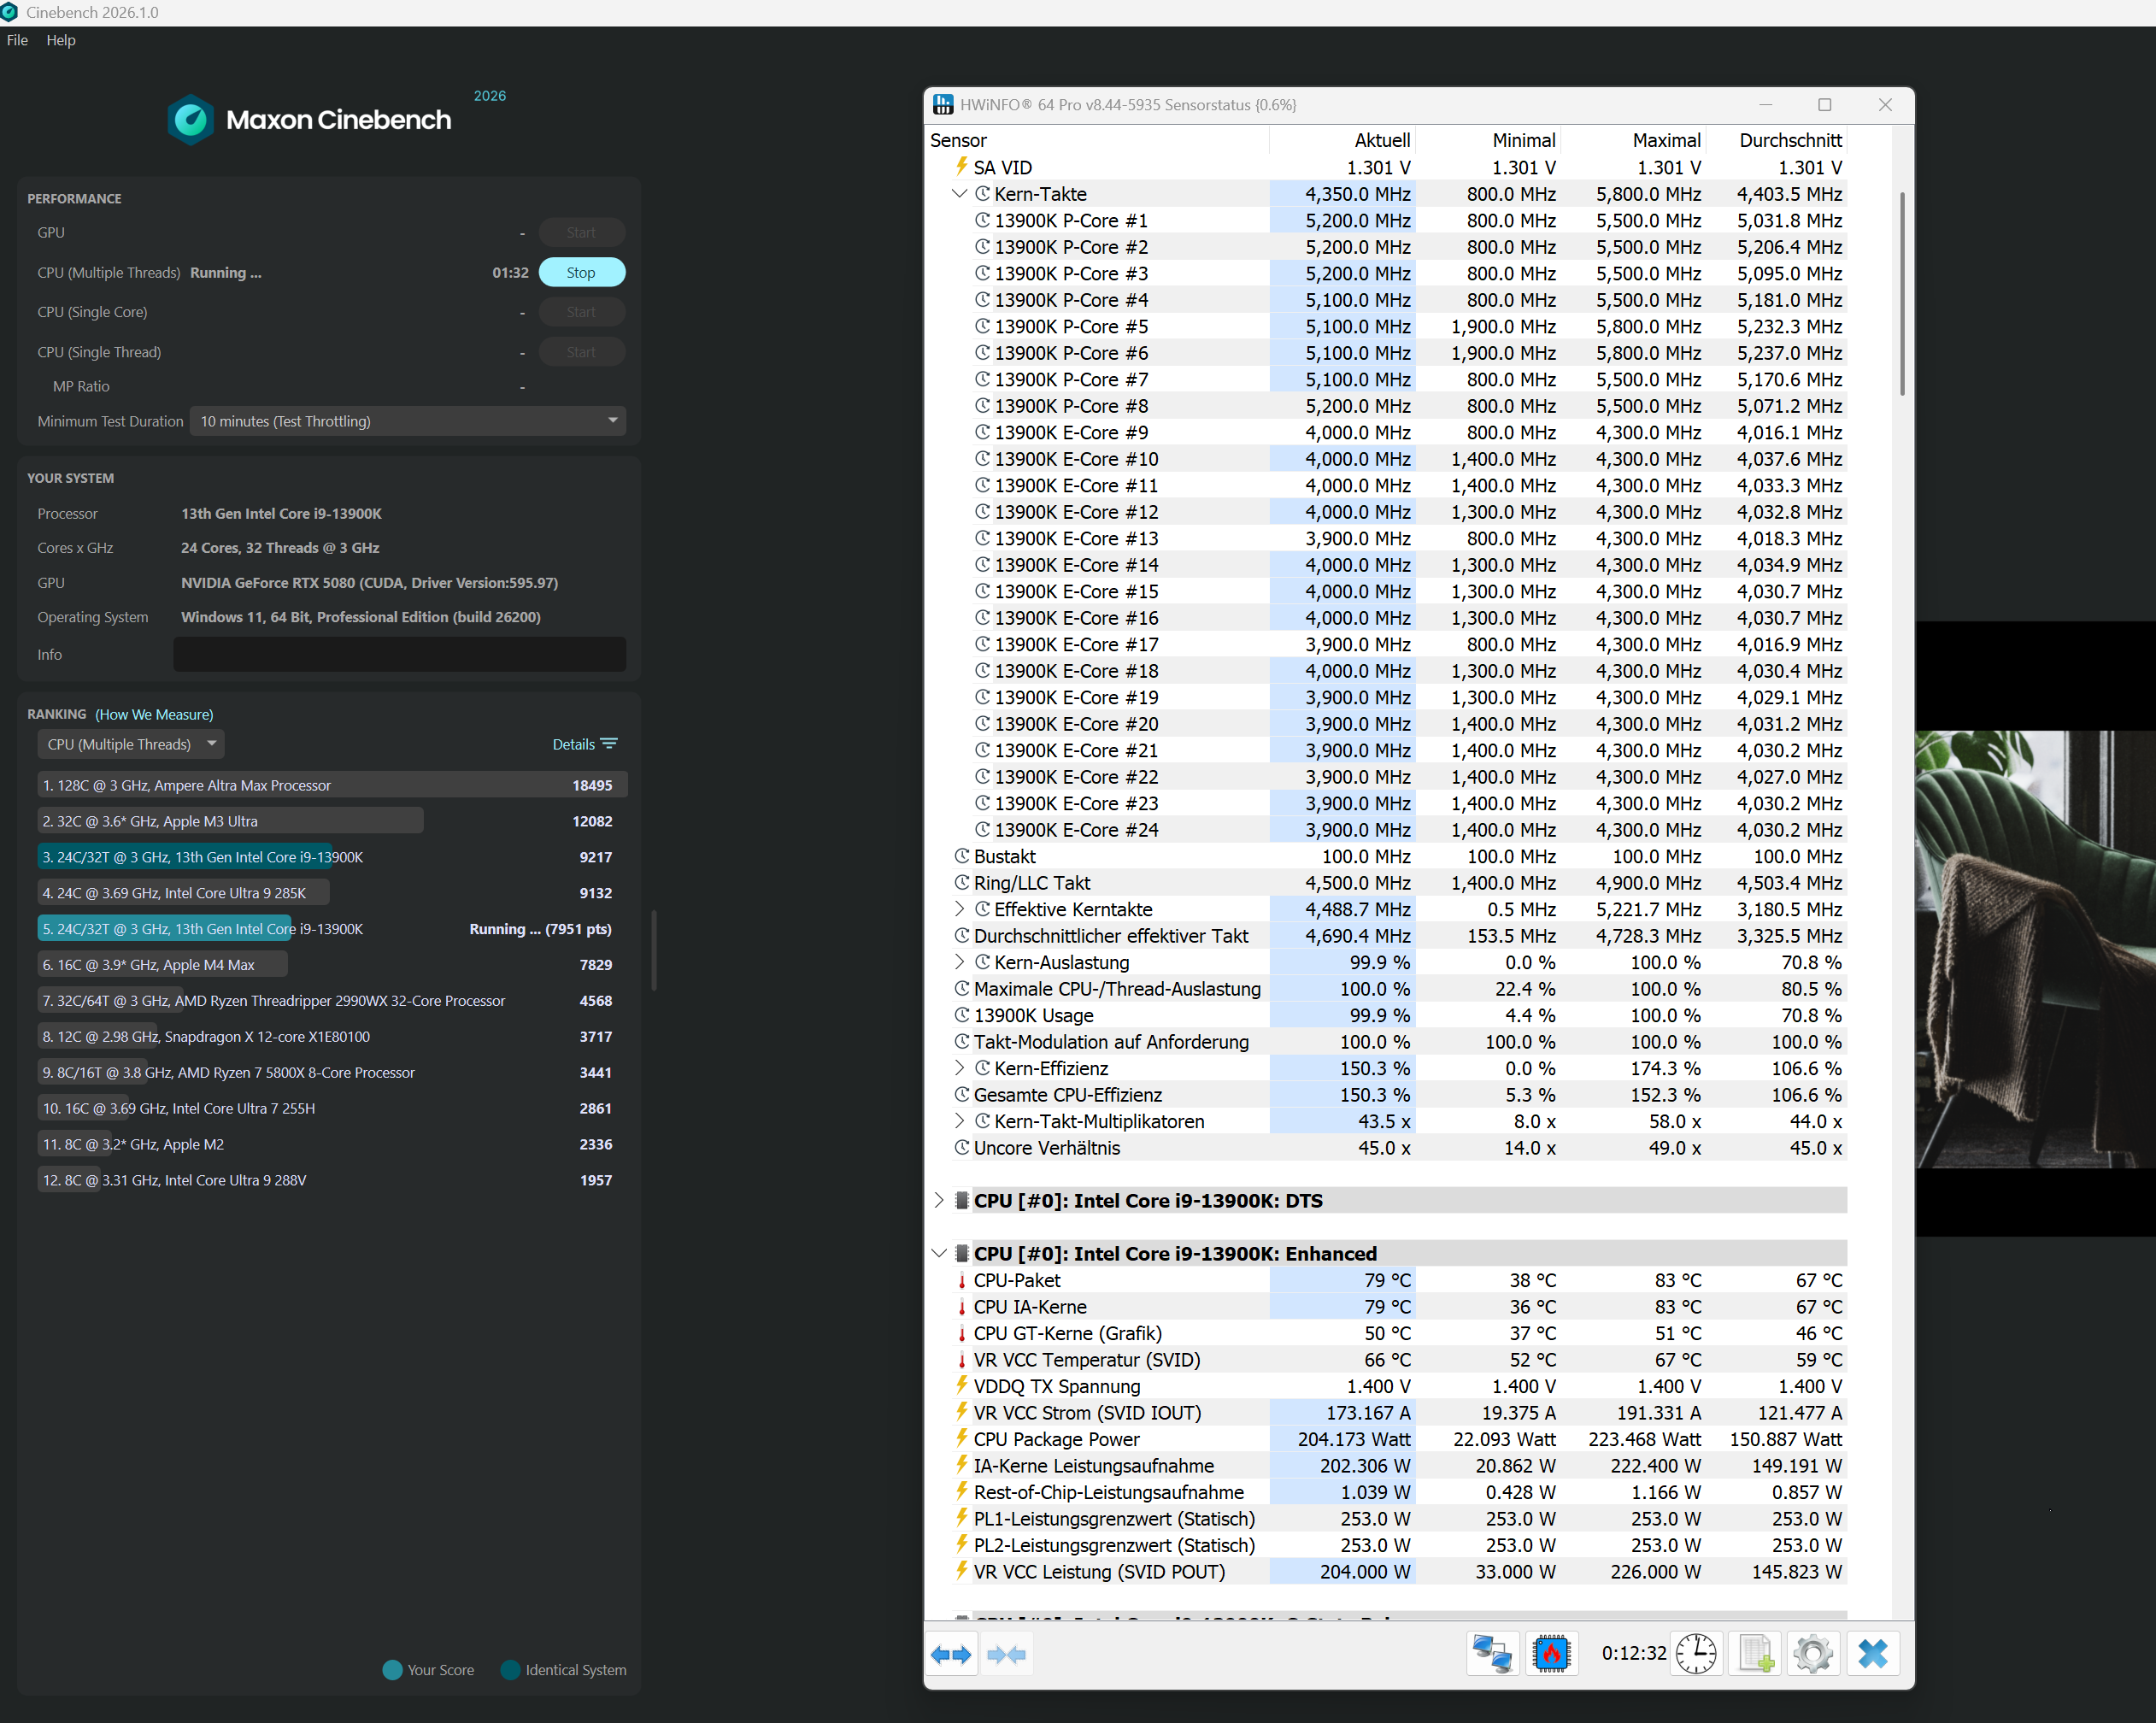Collapse the Kern-Takte sensor group
Viewport: 2156px width, 1723px height.
click(x=960, y=194)
